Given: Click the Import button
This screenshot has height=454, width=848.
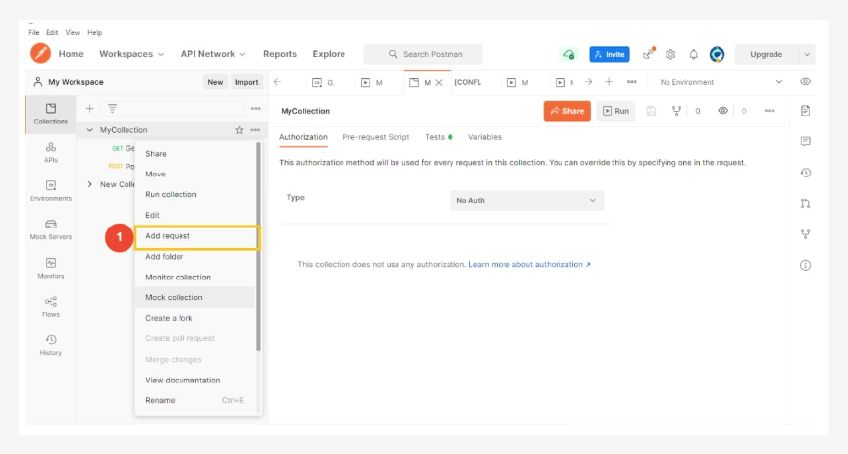Looking at the screenshot, I should tap(247, 82).
